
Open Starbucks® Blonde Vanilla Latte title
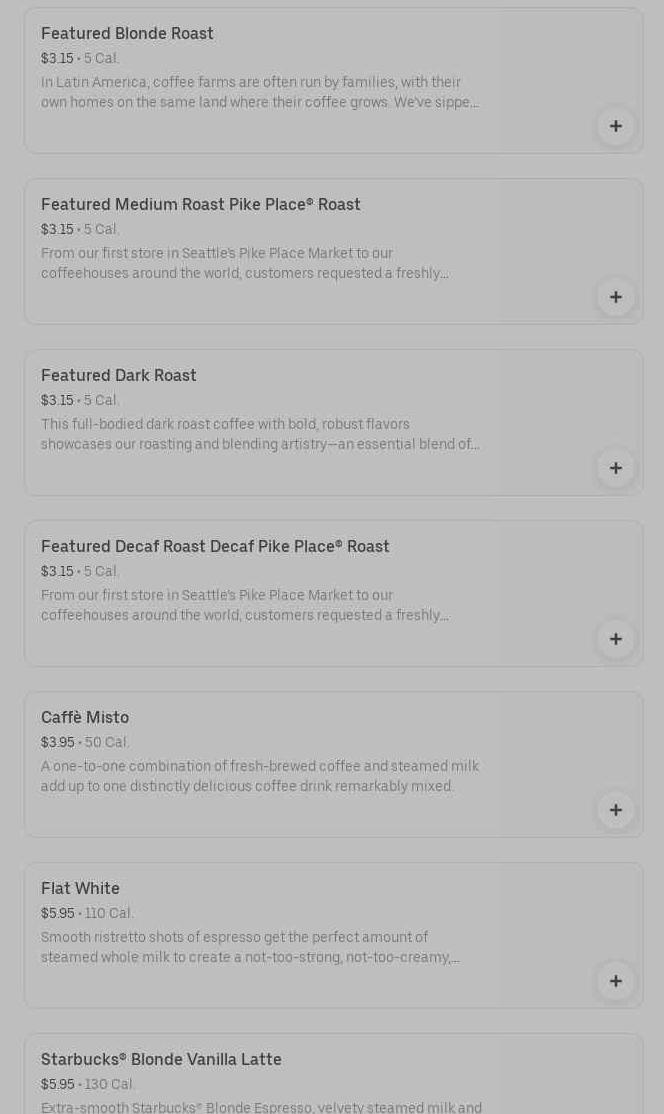pyautogui.click(x=161, y=1060)
